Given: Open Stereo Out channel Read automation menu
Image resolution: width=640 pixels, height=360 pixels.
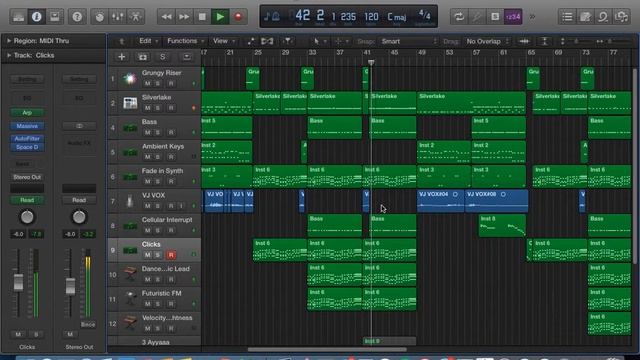Looking at the screenshot, I should [x=79, y=200].
